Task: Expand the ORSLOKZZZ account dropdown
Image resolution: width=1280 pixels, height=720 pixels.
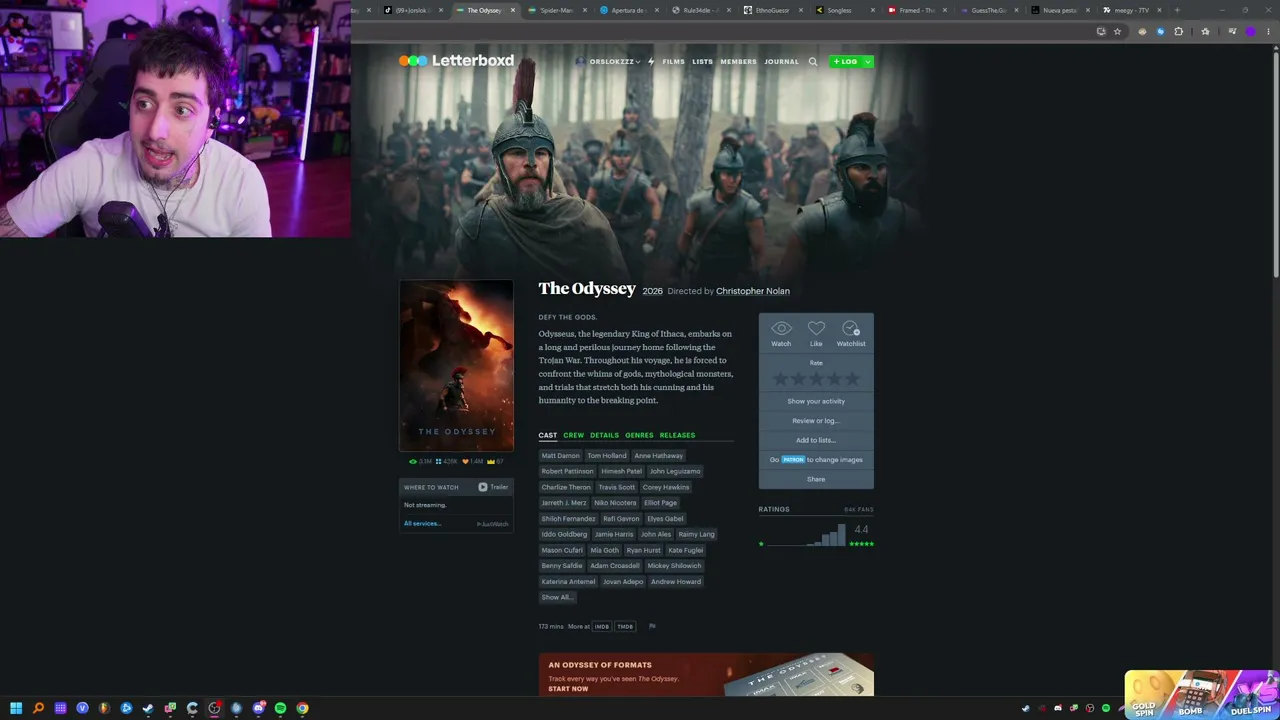Action: click(608, 62)
